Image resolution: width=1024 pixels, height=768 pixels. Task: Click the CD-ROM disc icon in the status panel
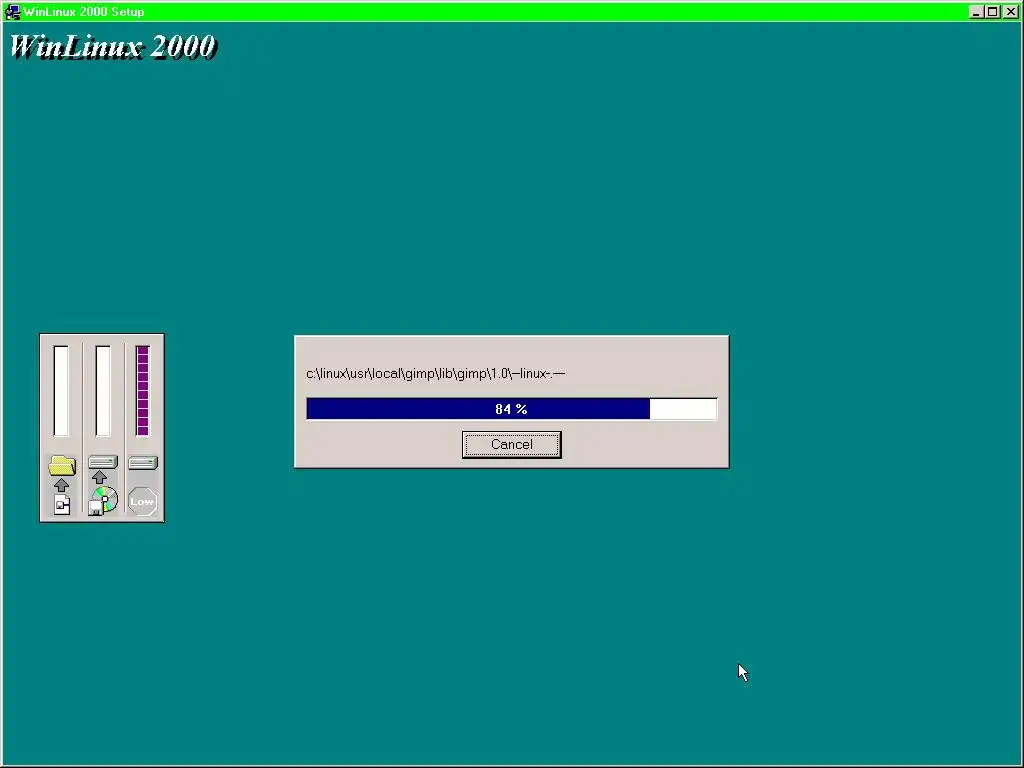point(103,502)
